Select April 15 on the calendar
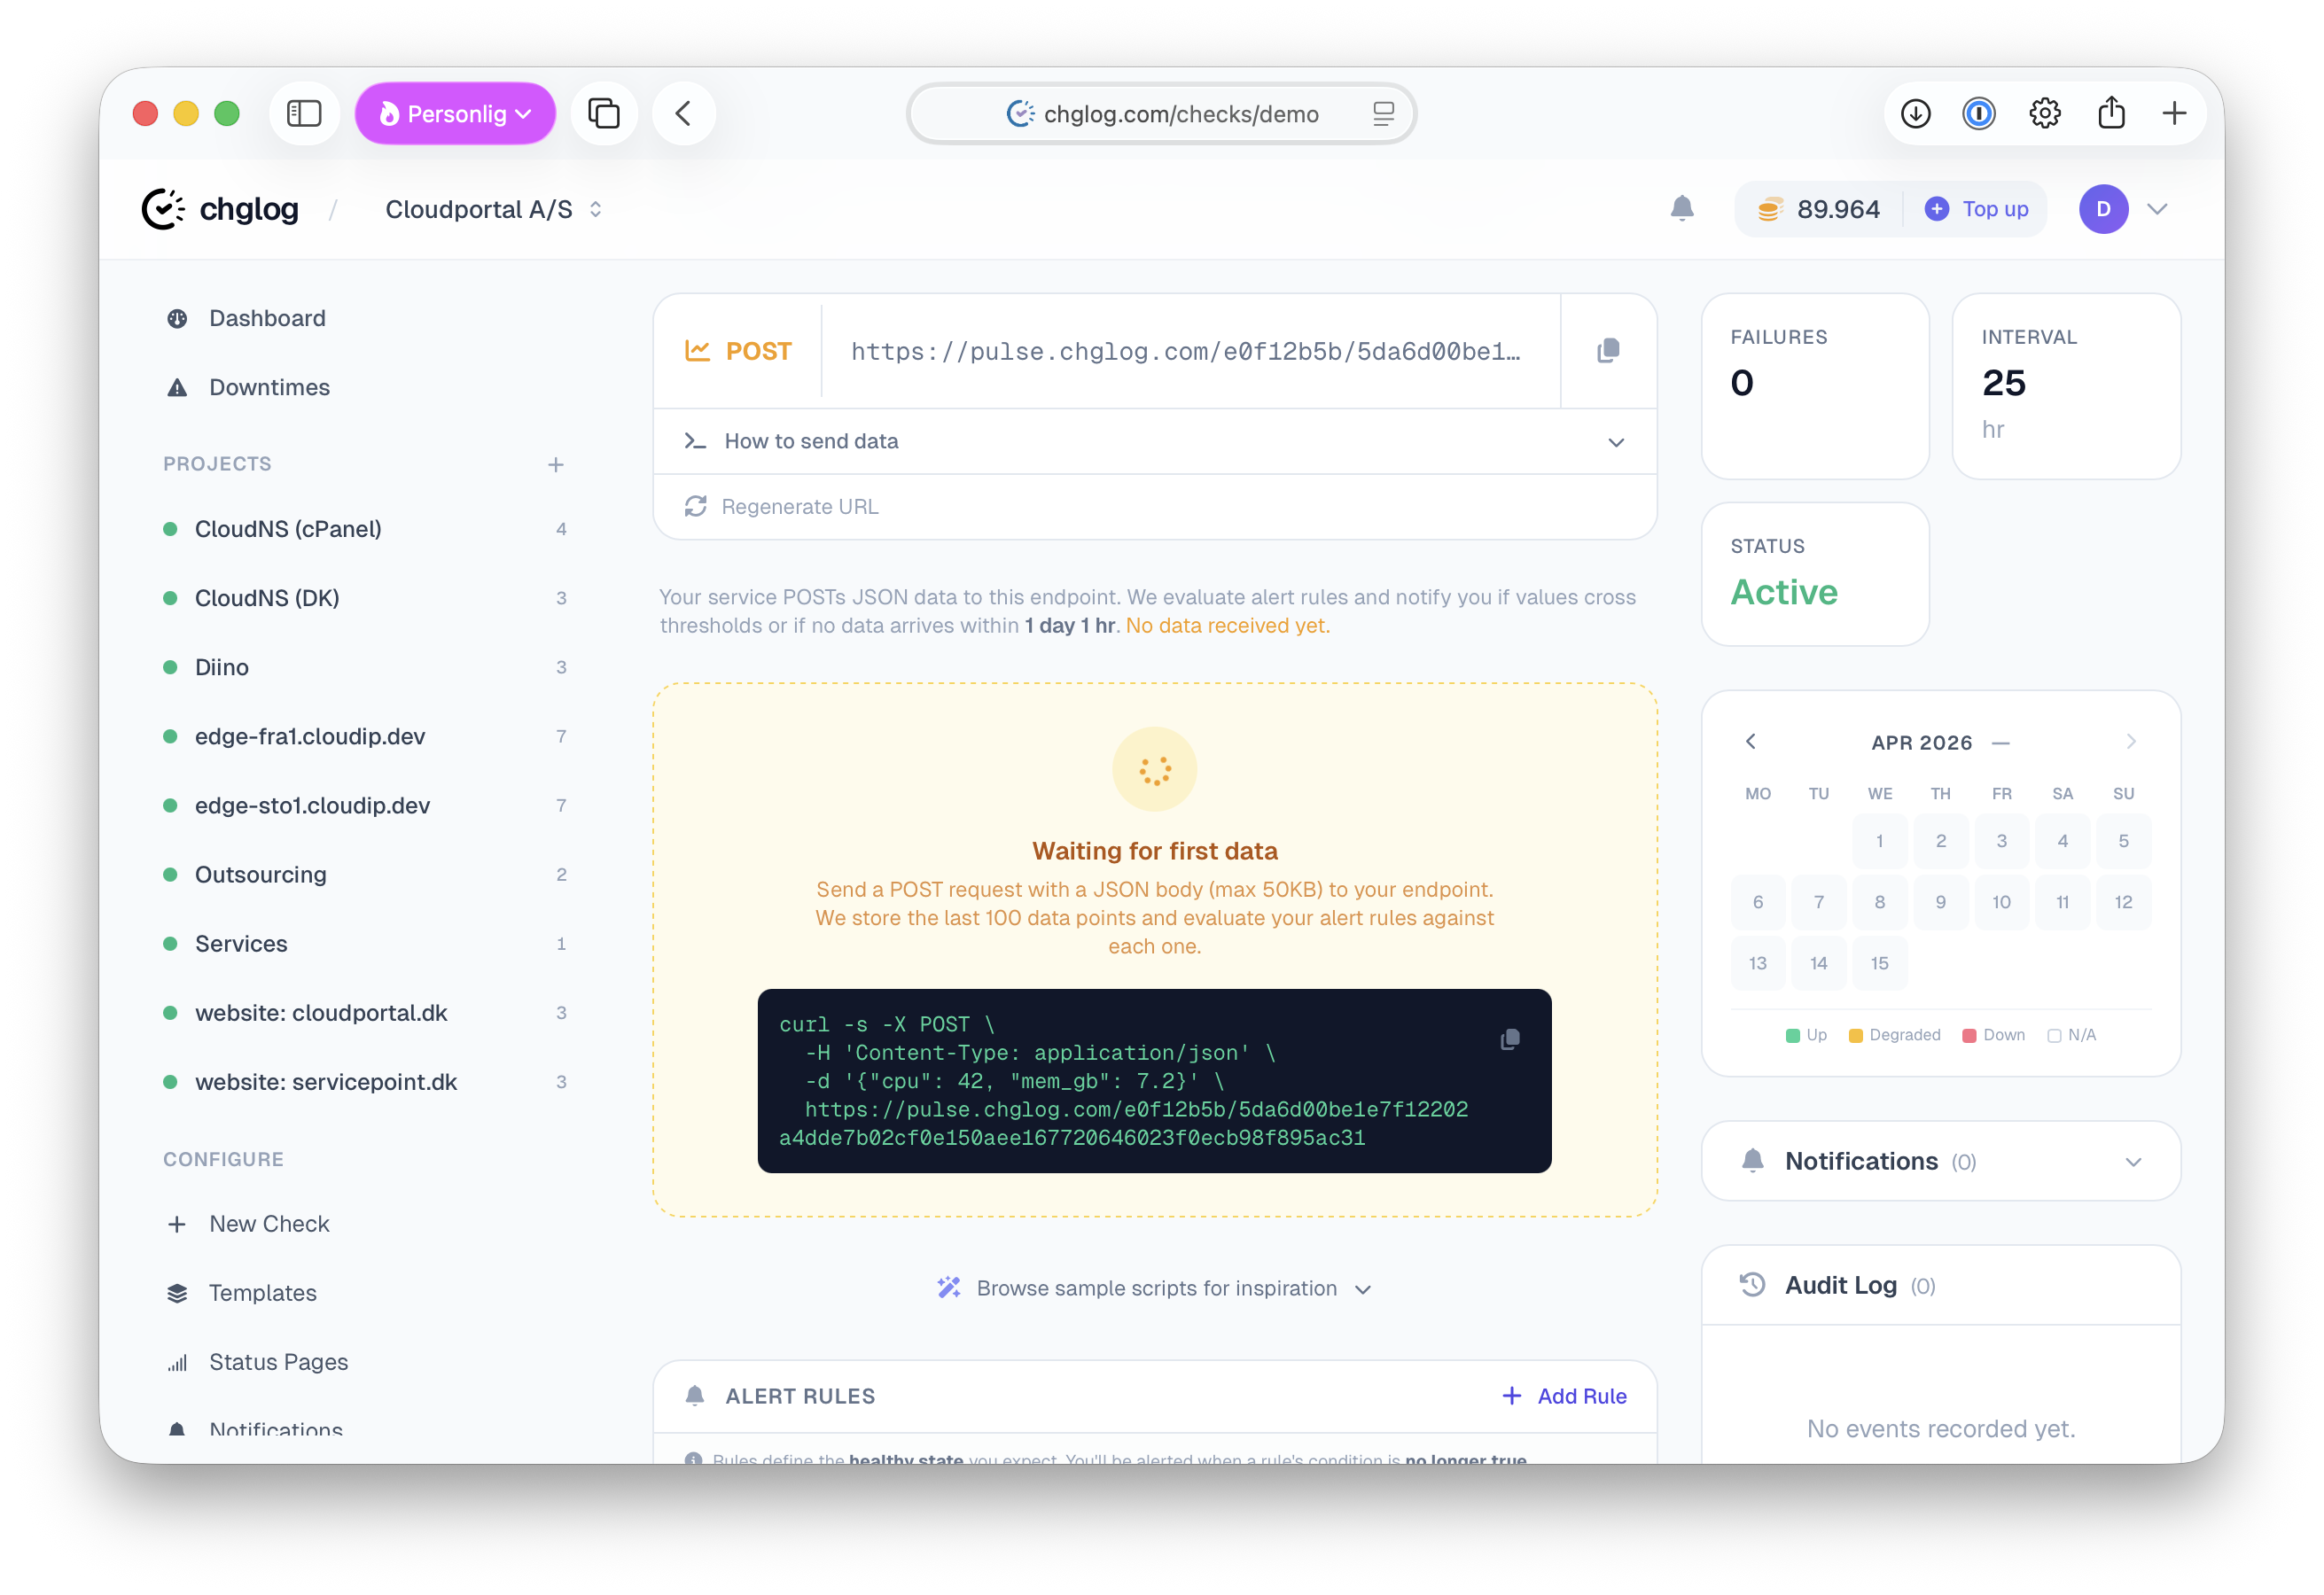Image resolution: width=2324 pixels, height=1595 pixels. 1879,962
